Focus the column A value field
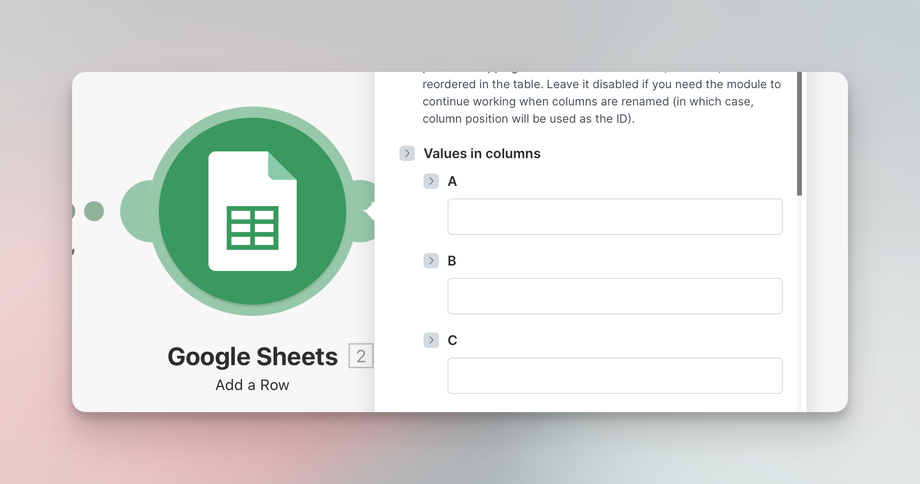The image size is (920, 484). coord(615,216)
